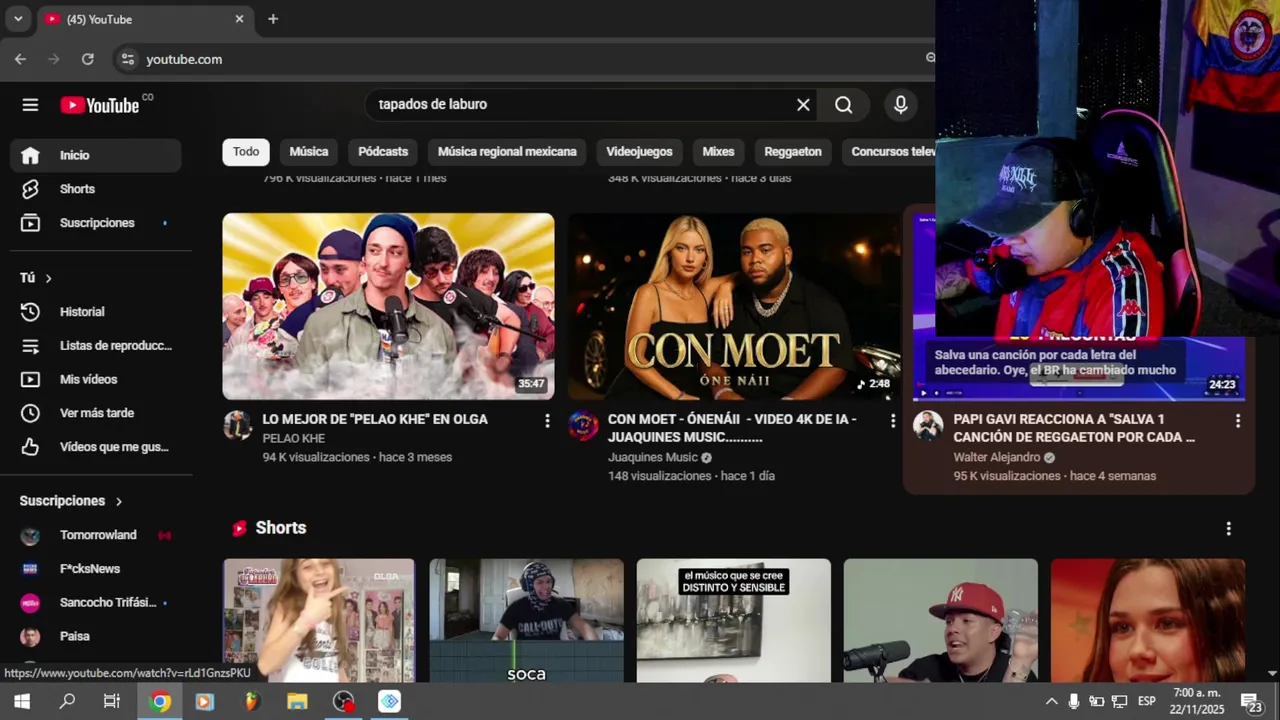The image size is (1280, 720).
Task: Reload the page with the refresh button
Action: point(88,59)
